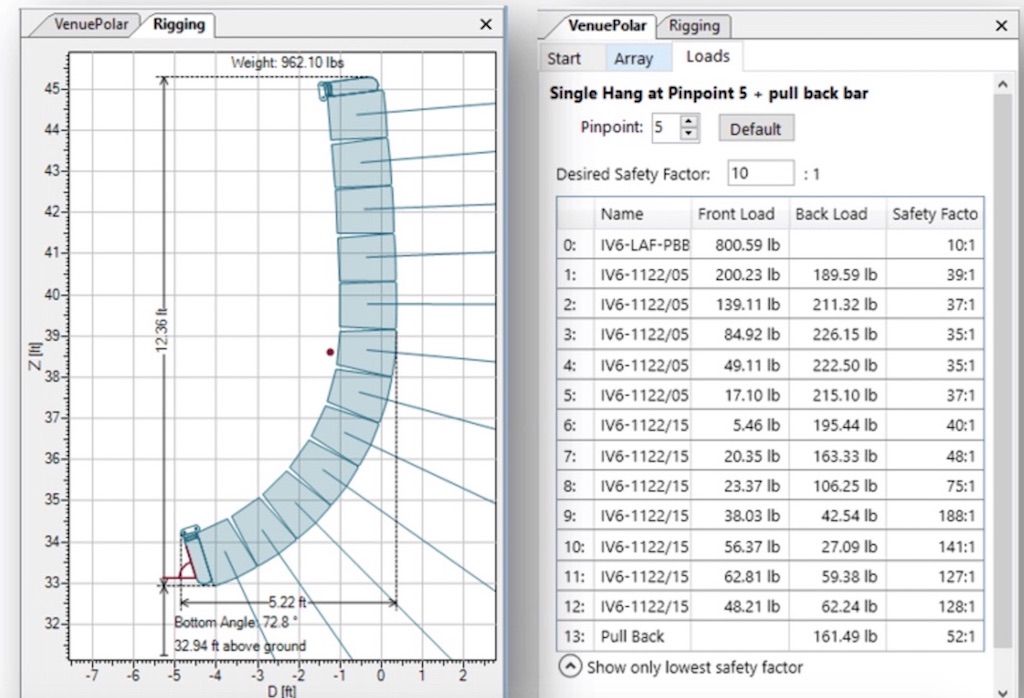Image resolution: width=1024 pixels, height=698 pixels.
Task: Increase the Pinpoint value with up arrow
Action: click(689, 122)
